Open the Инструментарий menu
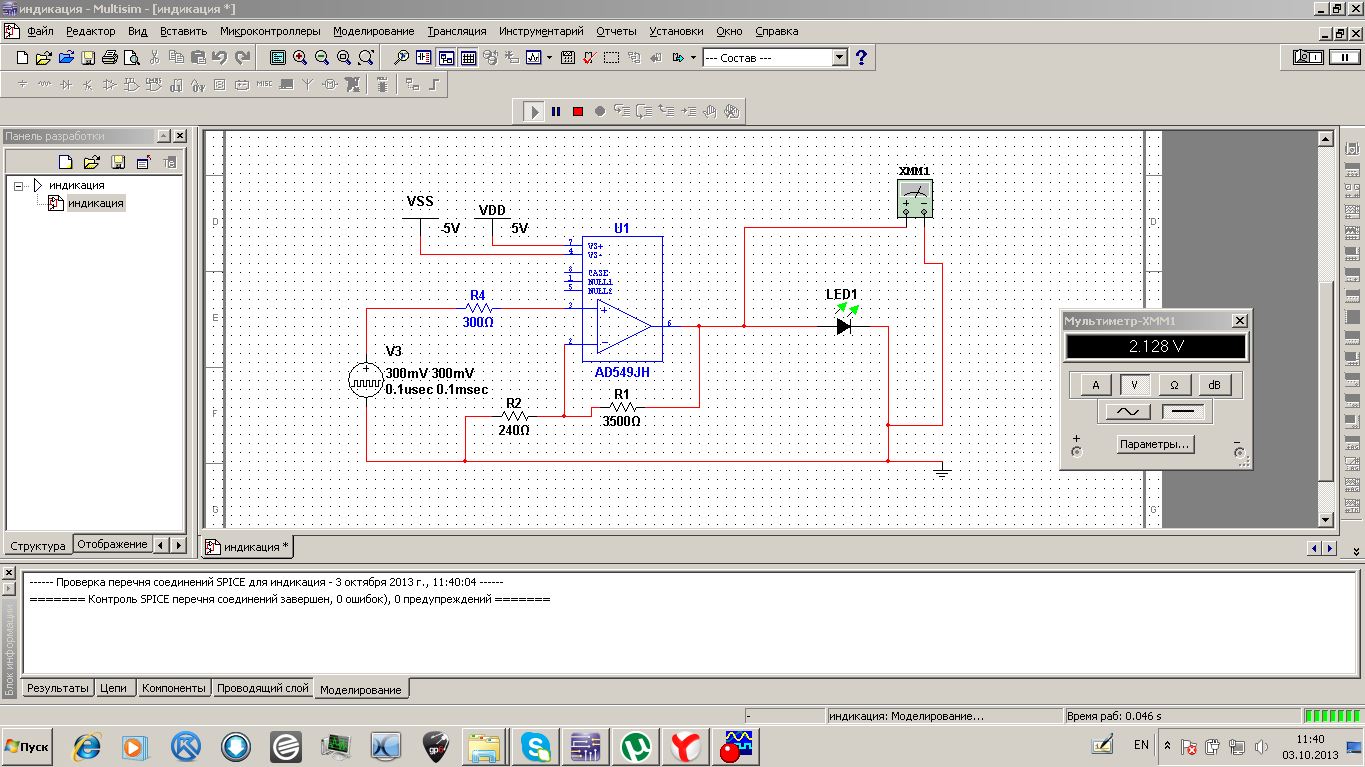The image size is (1365, 767). point(541,31)
